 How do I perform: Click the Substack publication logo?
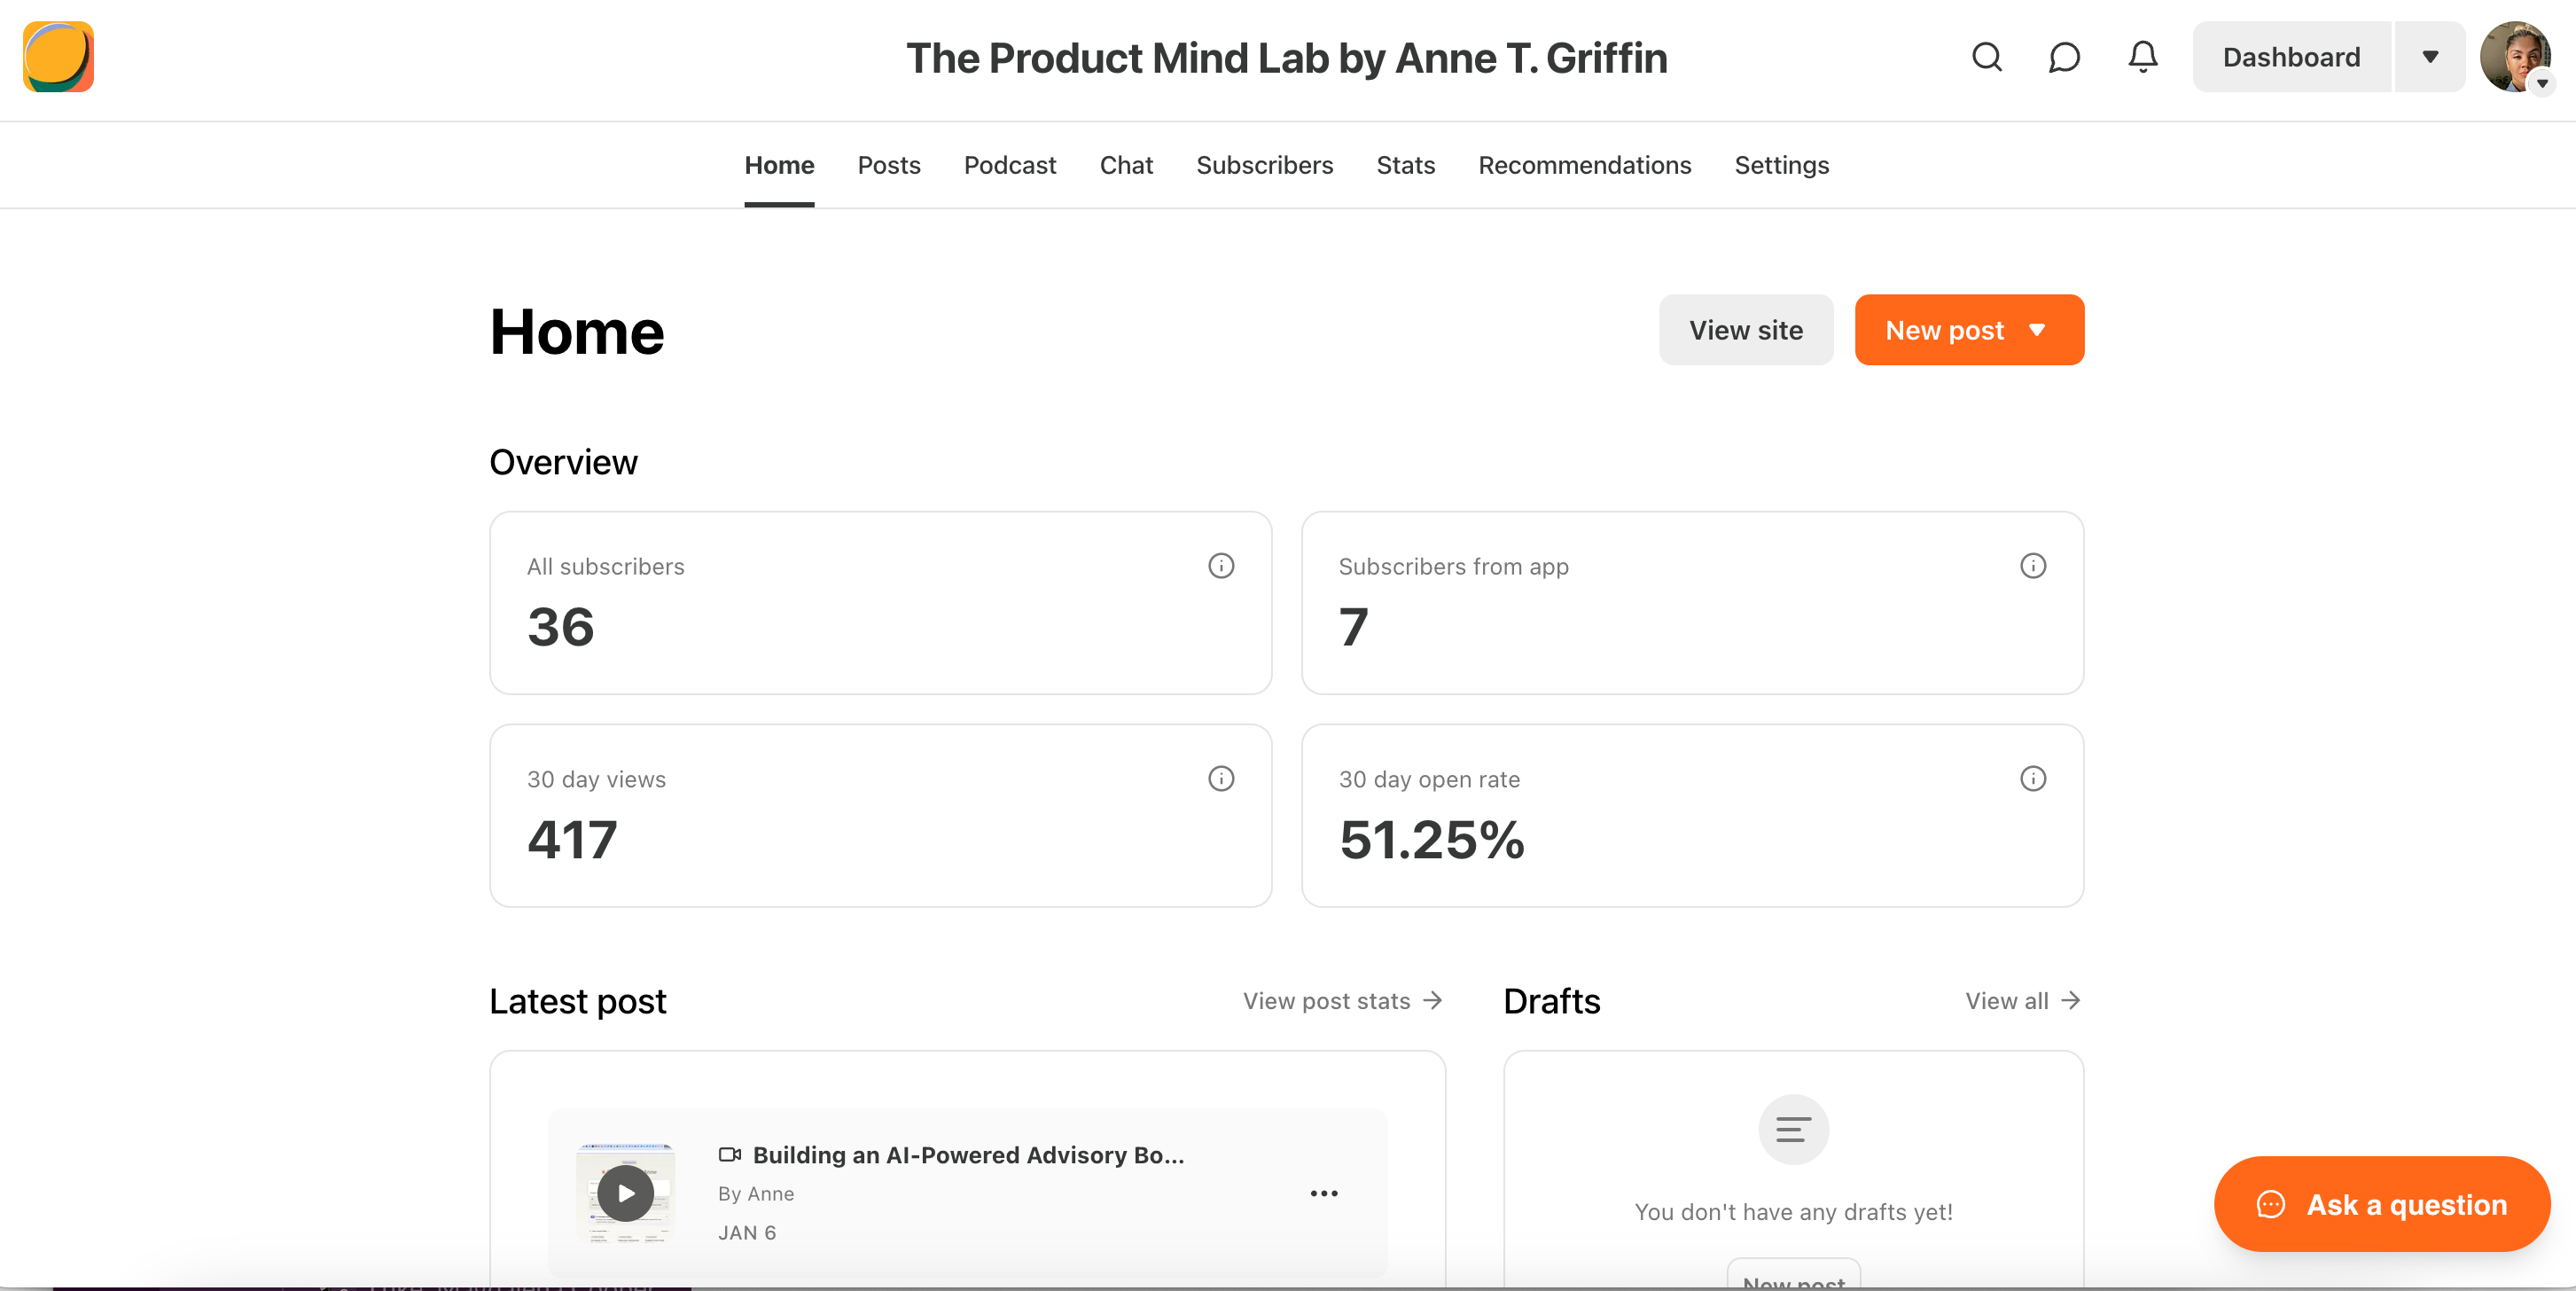coord(58,57)
